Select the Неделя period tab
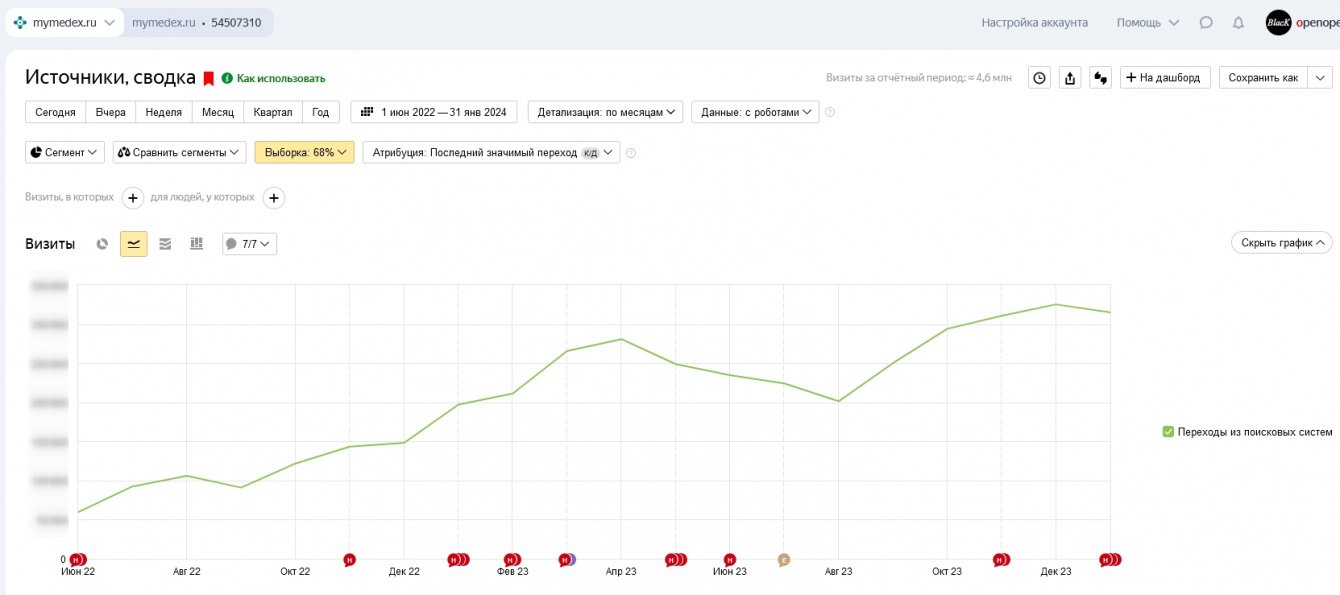1340x595 pixels. 163,112
